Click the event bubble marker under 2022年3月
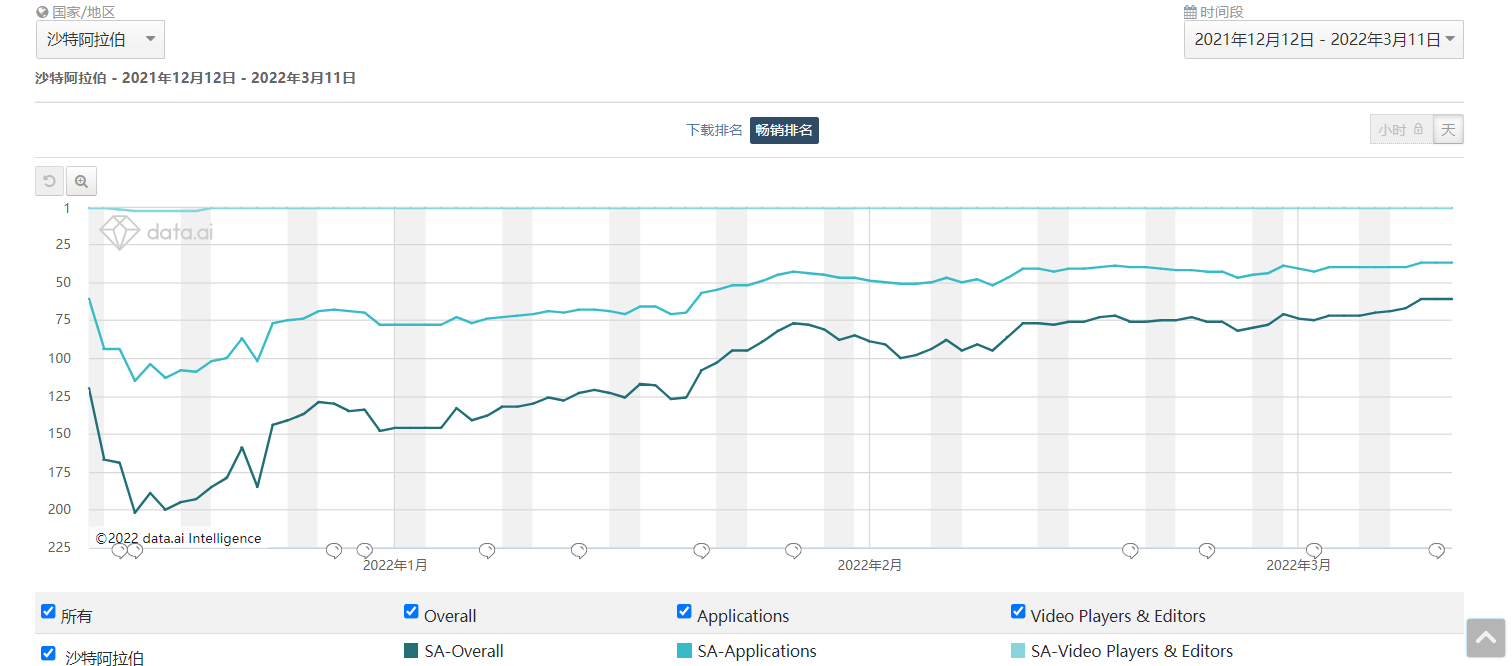Image resolution: width=1512 pixels, height=666 pixels. point(1313,550)
